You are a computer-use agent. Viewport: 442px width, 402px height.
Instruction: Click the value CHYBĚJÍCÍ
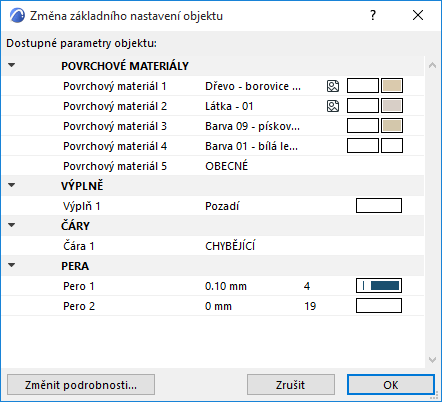pyautogui.click(x=230, y=246)
